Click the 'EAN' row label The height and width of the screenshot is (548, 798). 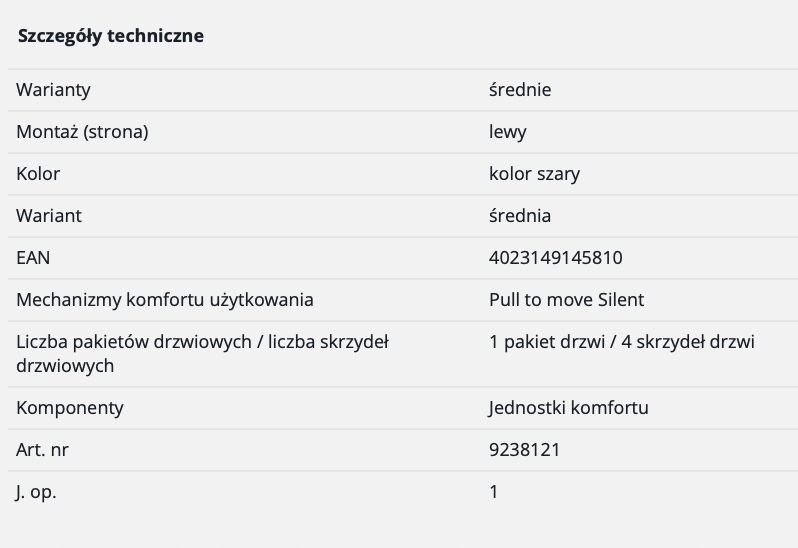[33, 258]
